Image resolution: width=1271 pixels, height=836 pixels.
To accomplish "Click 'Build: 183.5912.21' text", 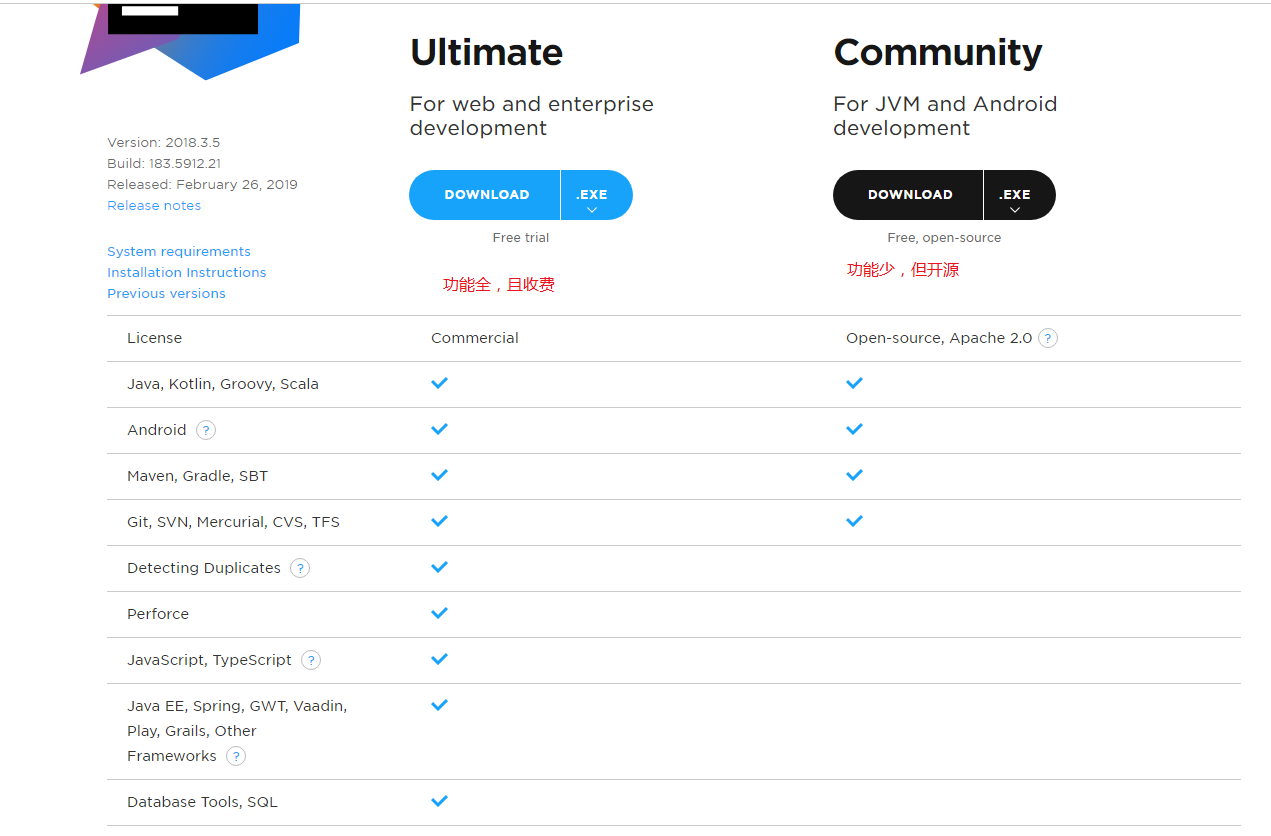I will pos(164,163).
